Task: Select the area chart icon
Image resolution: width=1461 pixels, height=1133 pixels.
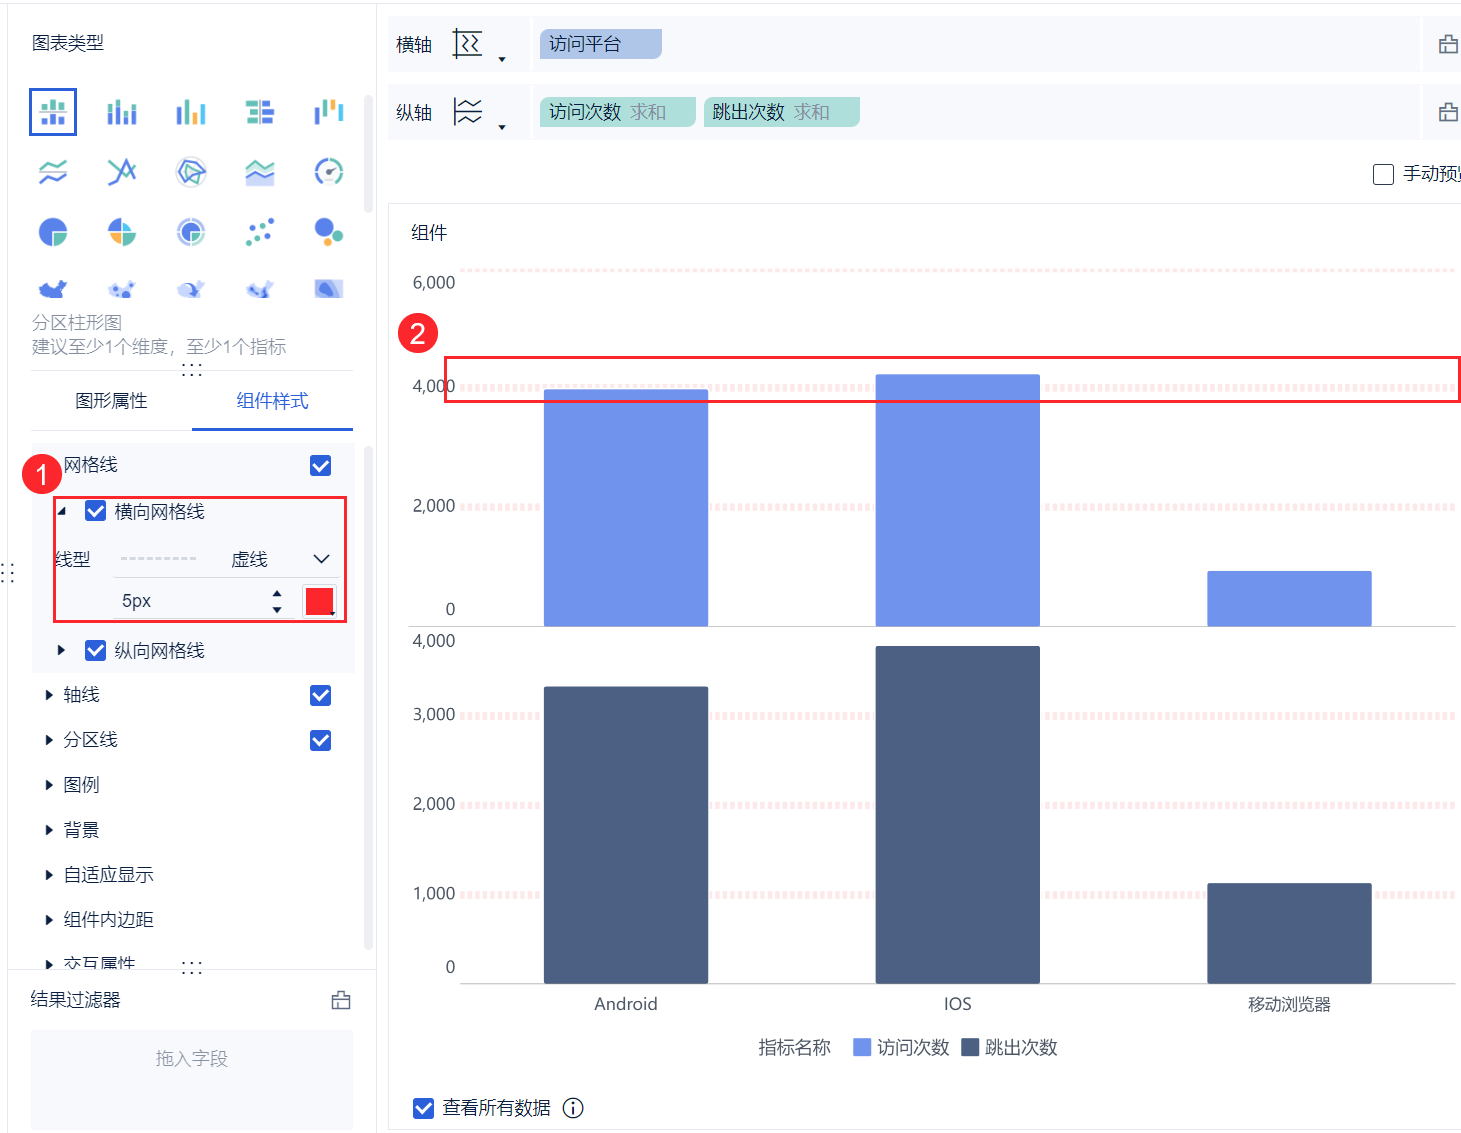Action: pos(260,172)
